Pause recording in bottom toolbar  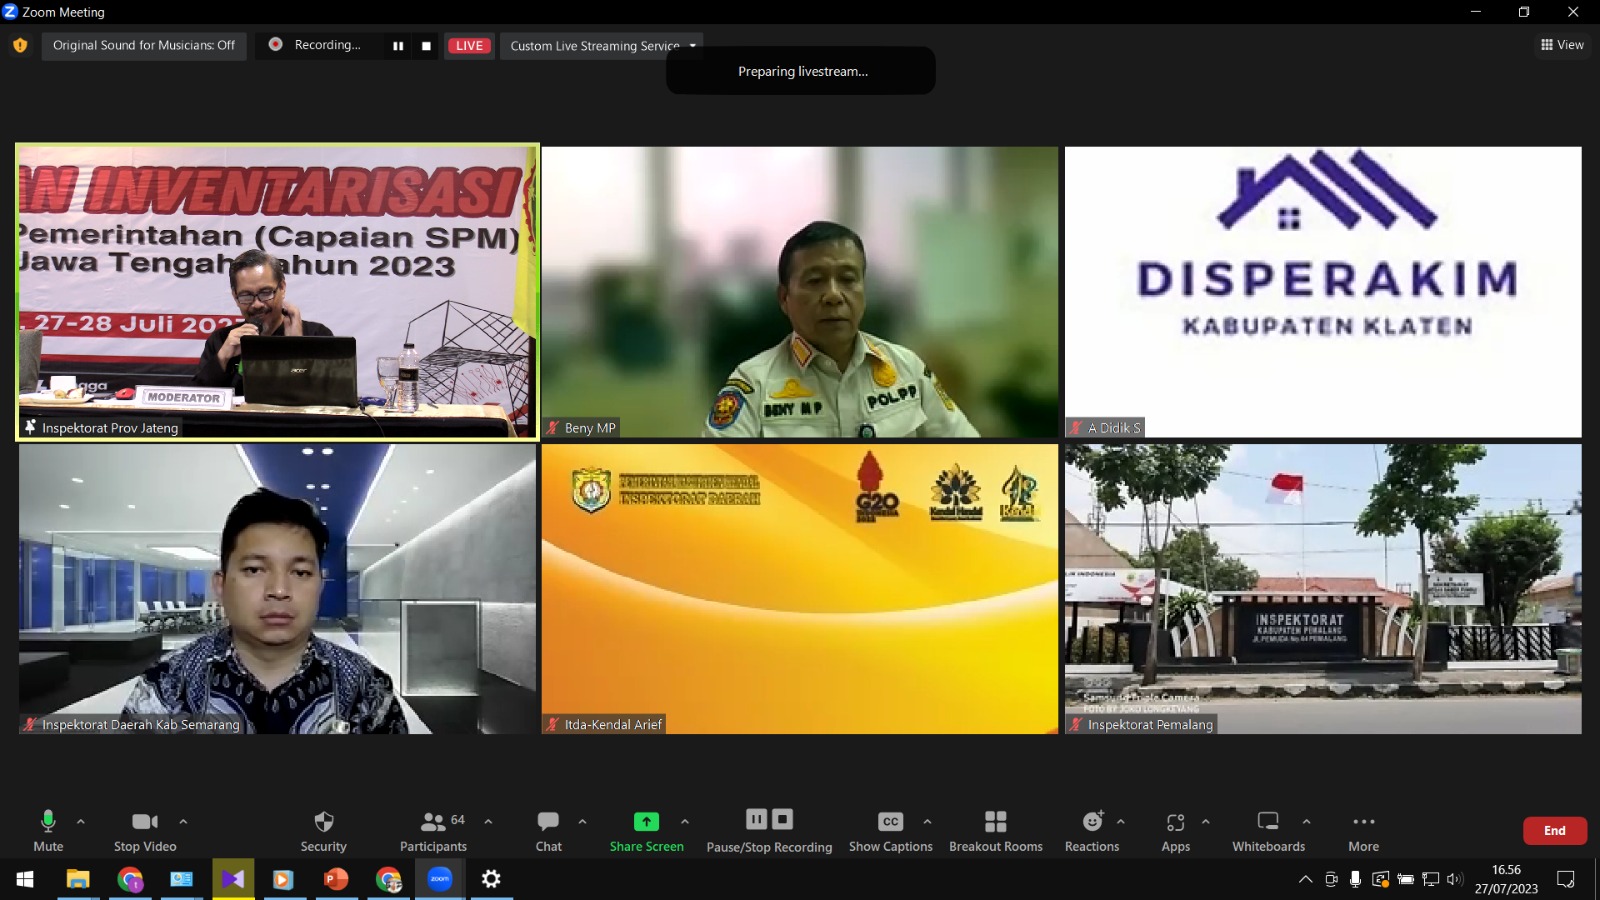coord(757,820)
